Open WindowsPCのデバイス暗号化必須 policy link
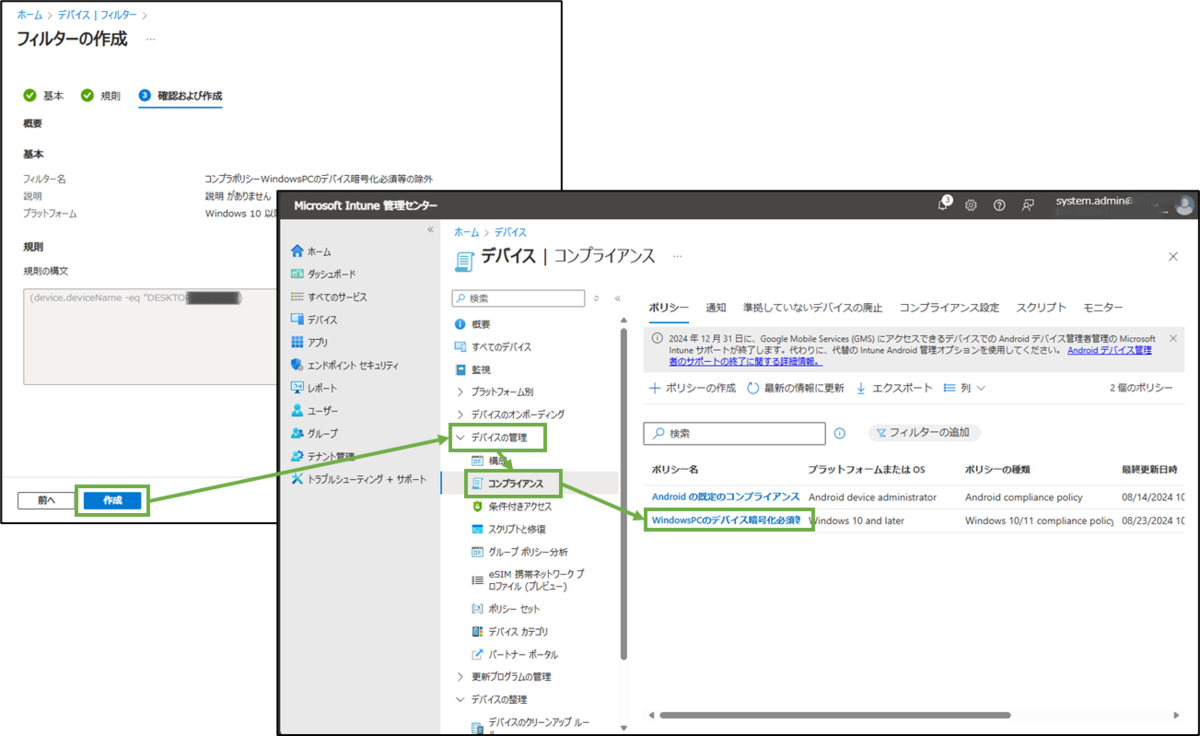1200x736 pixels. pos(725,520)
